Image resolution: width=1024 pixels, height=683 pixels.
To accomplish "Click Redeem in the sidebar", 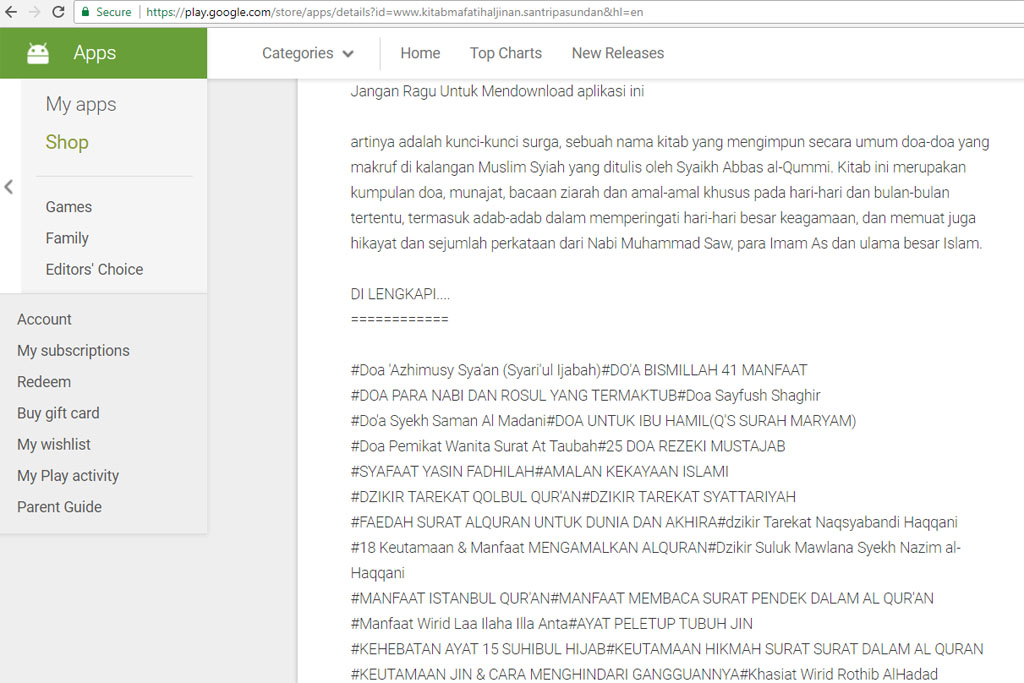I will pyautogui.click(x=44, y=382).
